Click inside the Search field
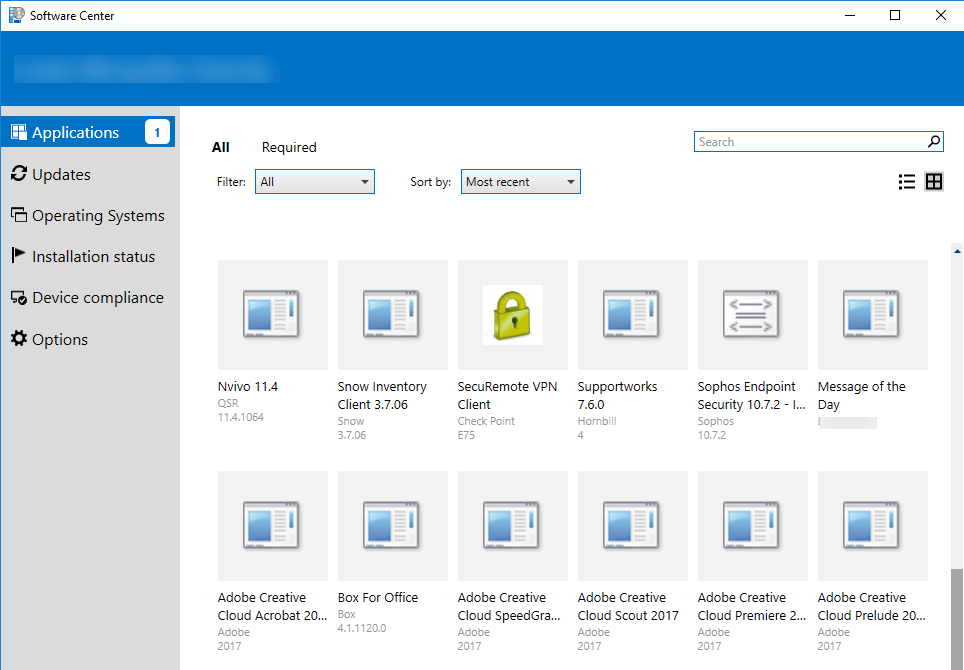964x670 pixels. point(800,141)
